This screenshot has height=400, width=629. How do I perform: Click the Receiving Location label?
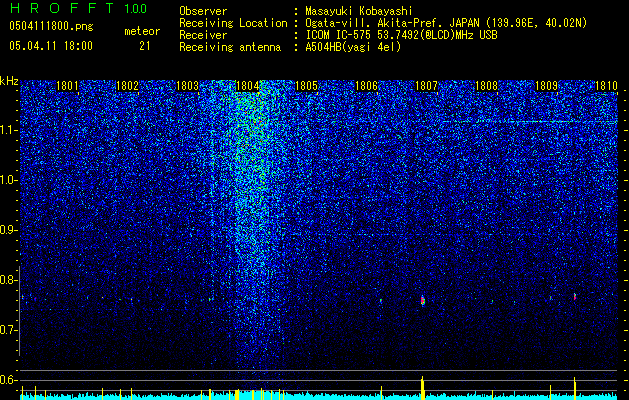click(233, 23)
